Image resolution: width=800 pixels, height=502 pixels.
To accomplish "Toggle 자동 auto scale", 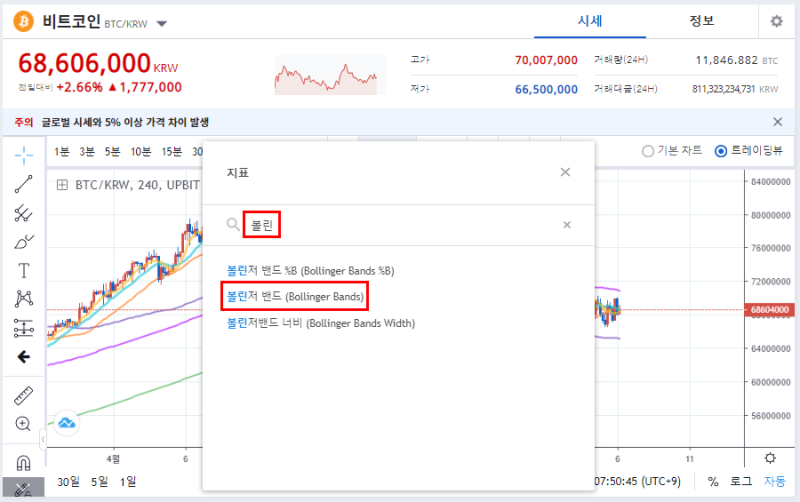I will (x=774, y=481).
